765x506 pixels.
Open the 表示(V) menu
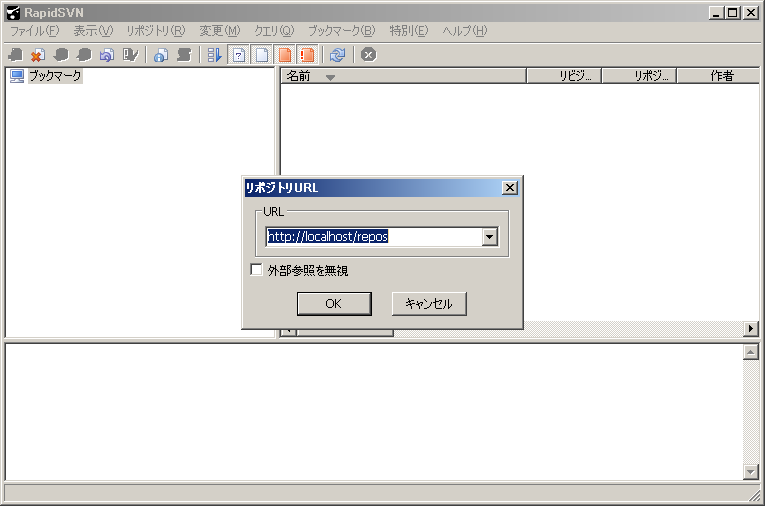pos(93,31)
